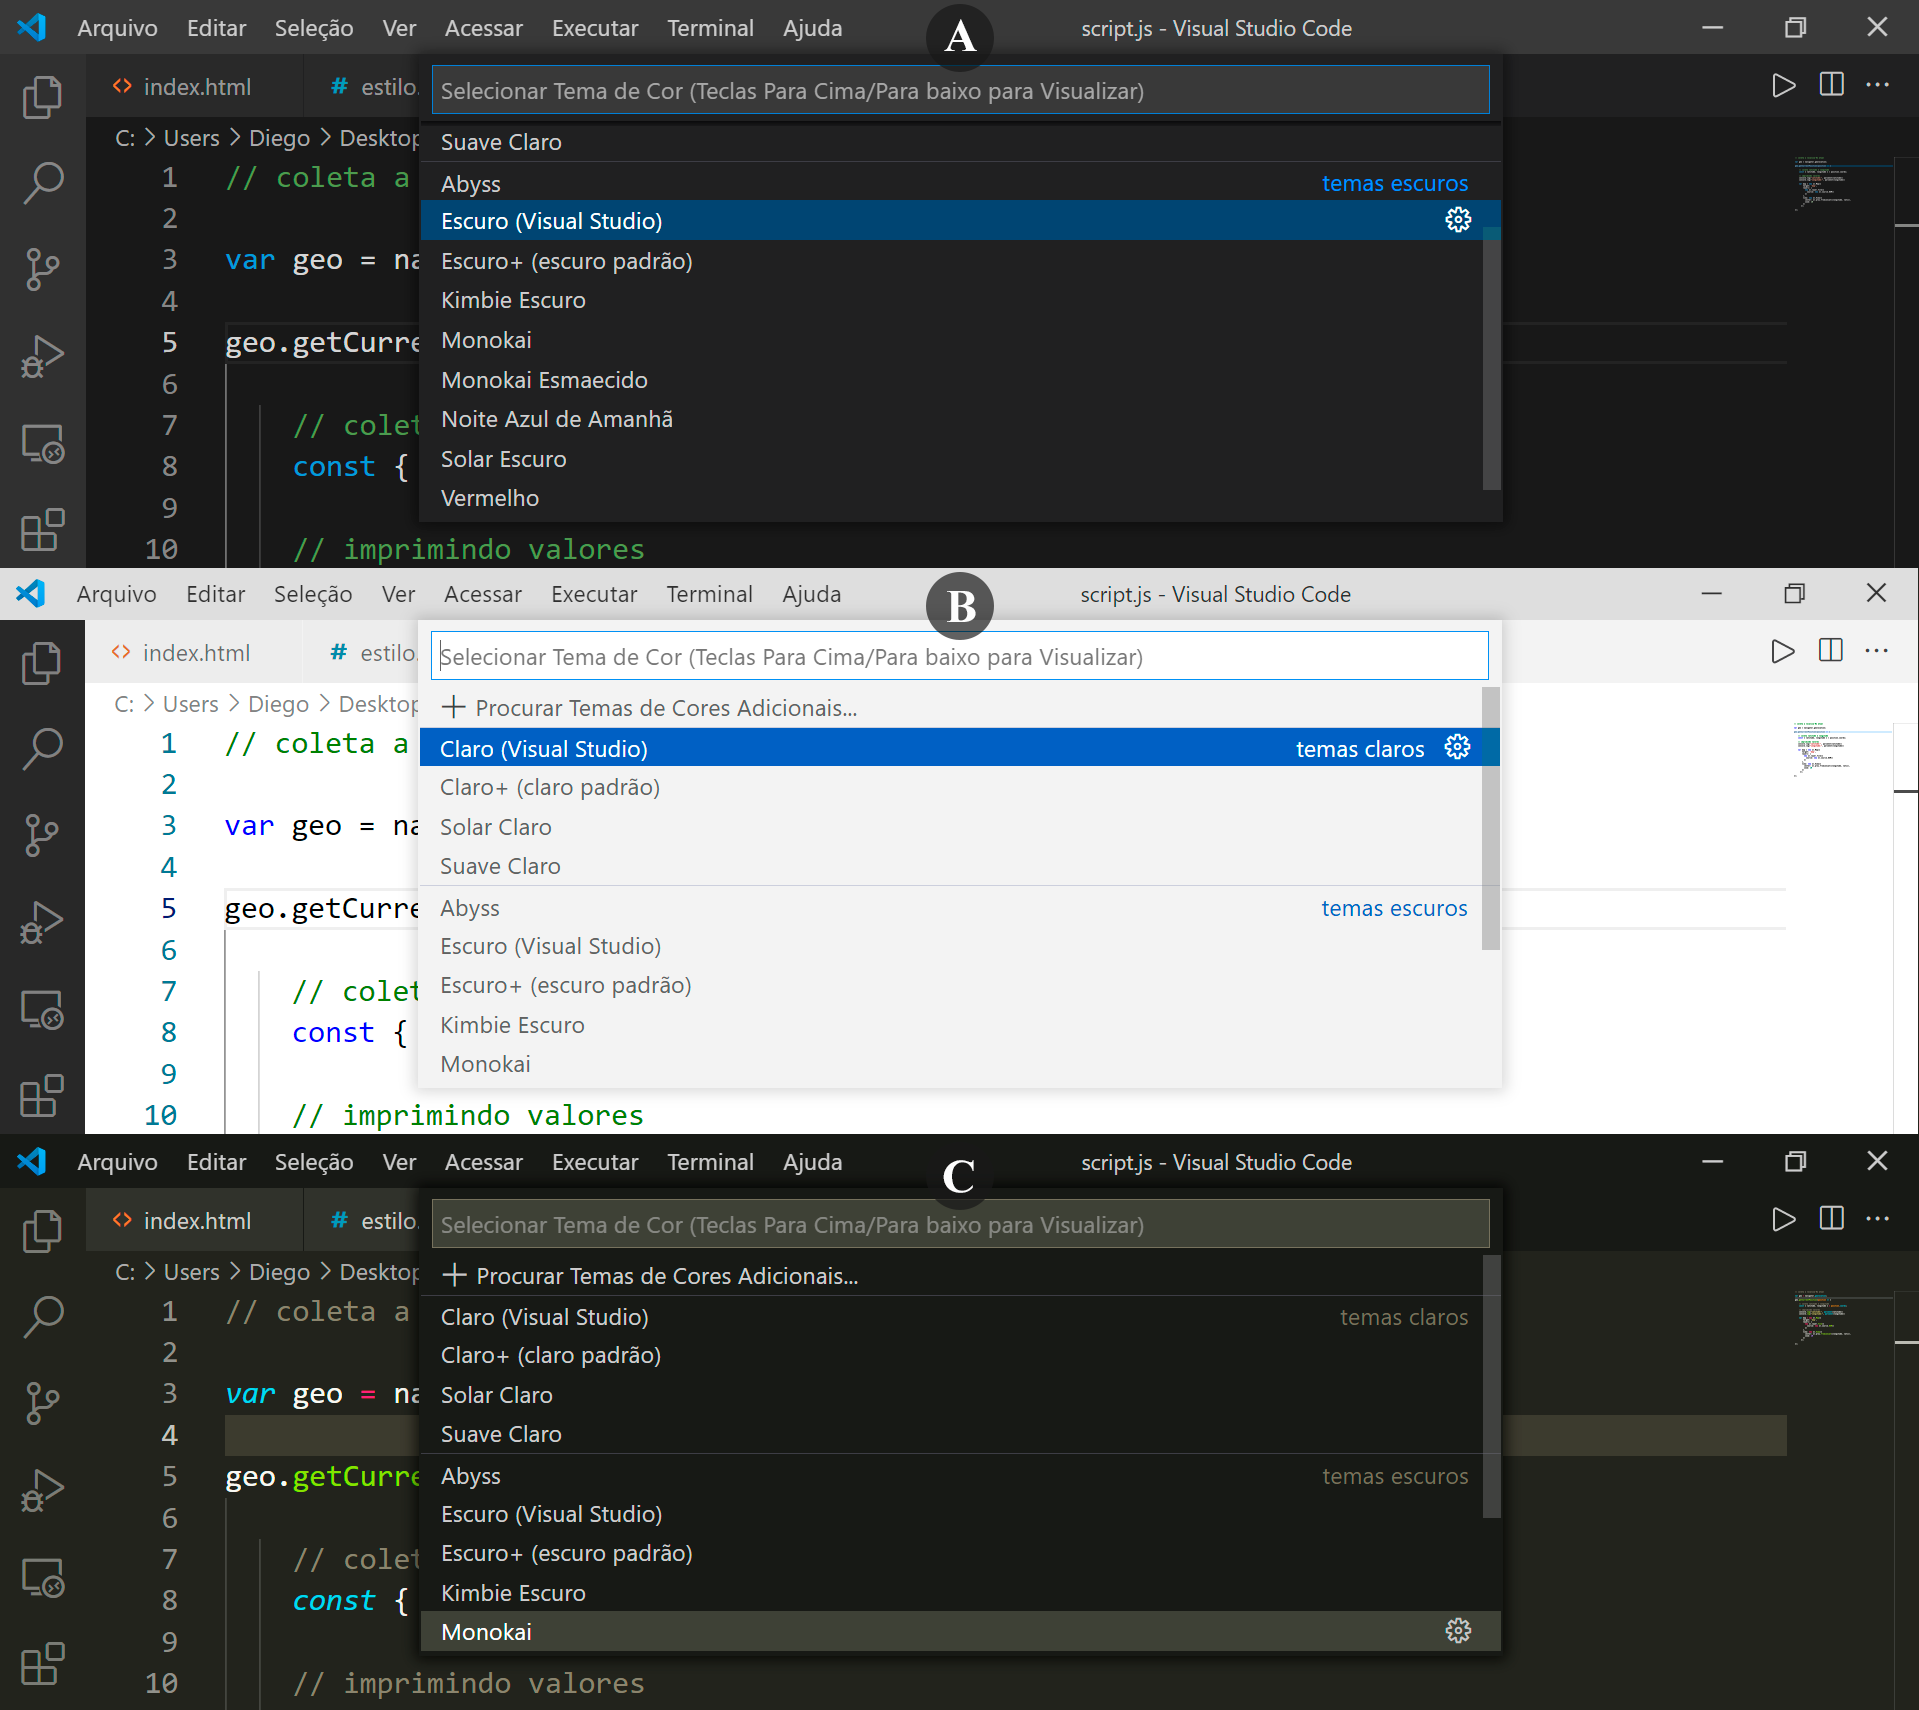Image resolution: width=1919 pixels, height=1710 pixels.
Task: Open Ajuda menu in window C
Action: click(812, 1162)
